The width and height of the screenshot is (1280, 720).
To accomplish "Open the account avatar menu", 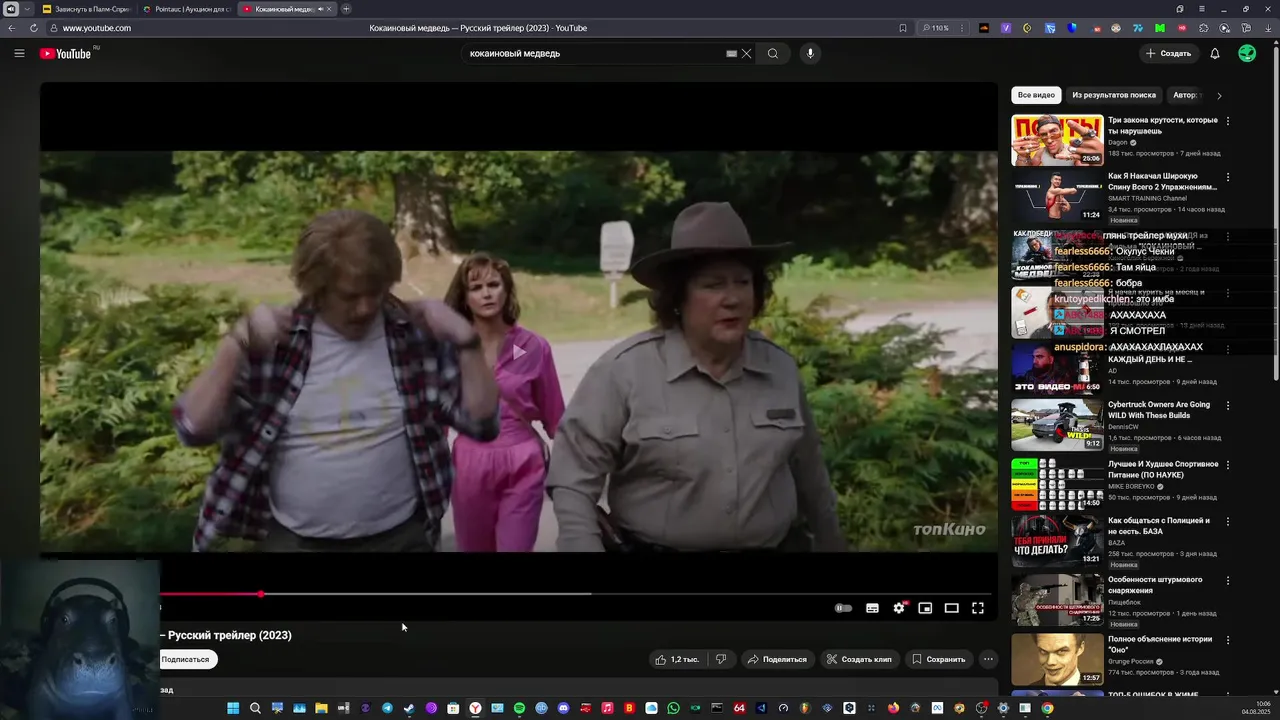I will [x=1247, y=53].
